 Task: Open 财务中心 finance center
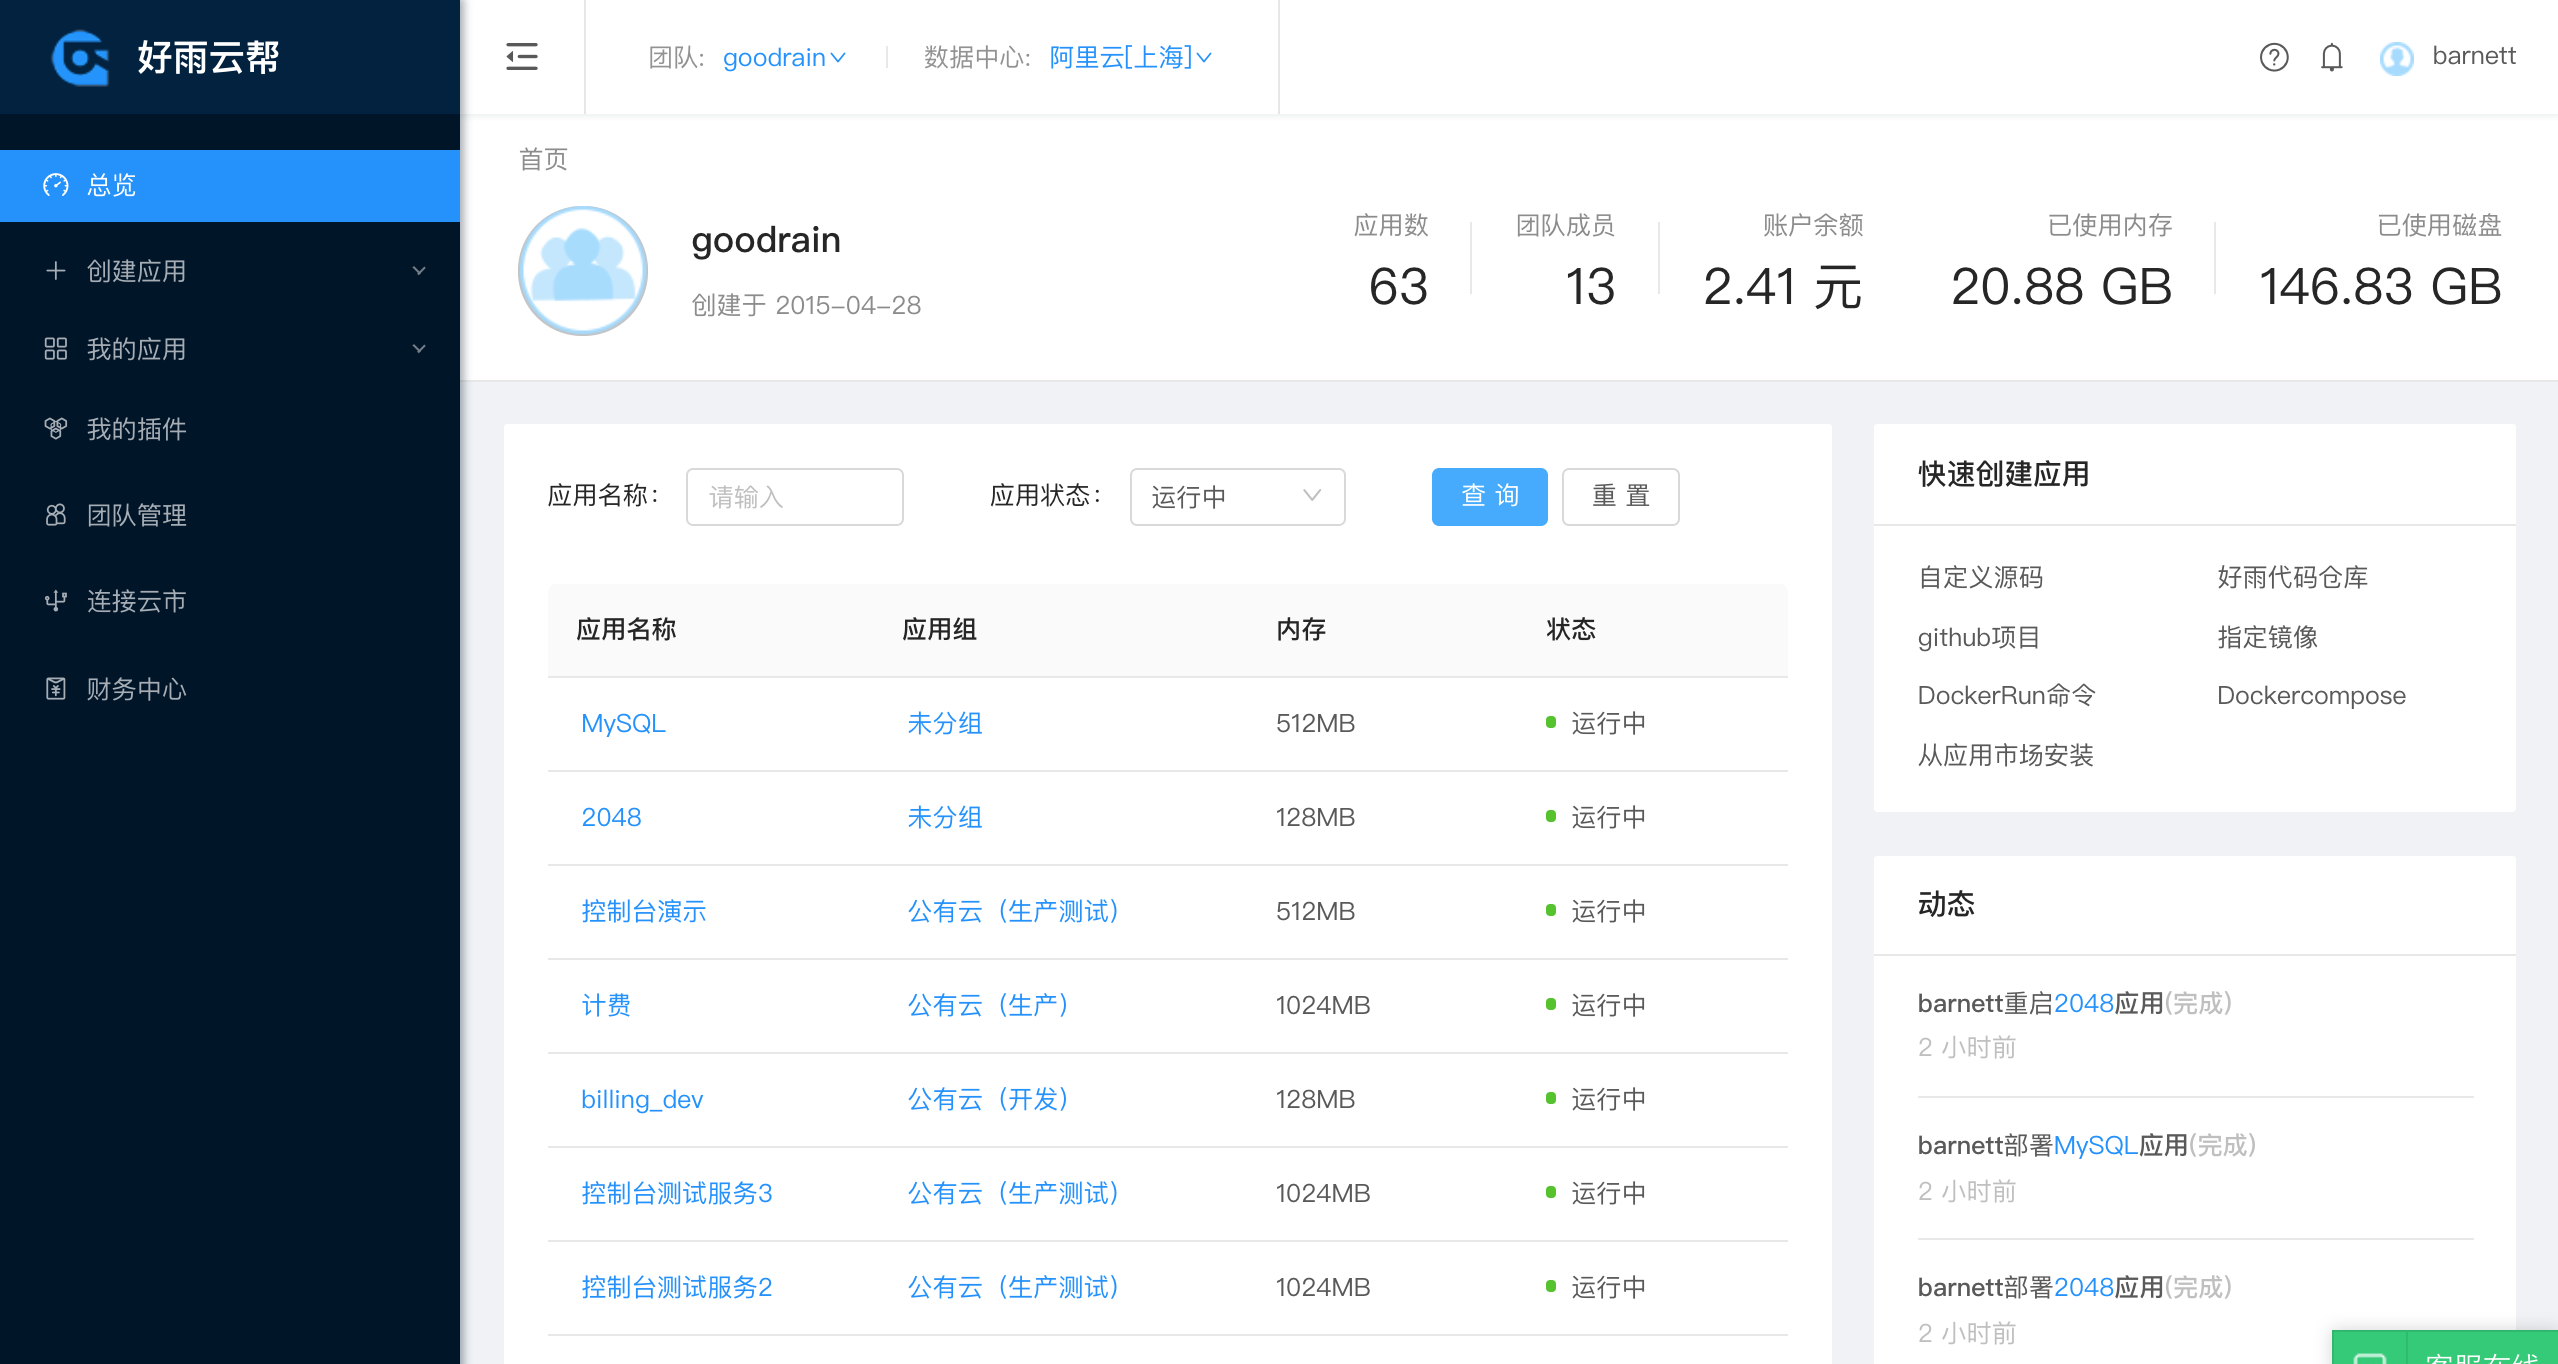click(136, 689)
